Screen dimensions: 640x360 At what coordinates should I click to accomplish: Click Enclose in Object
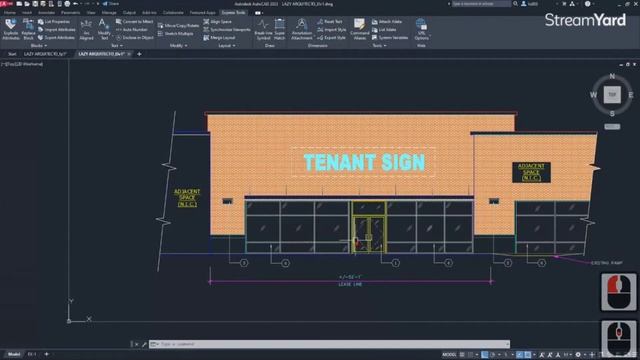click(x=134, y=38)
